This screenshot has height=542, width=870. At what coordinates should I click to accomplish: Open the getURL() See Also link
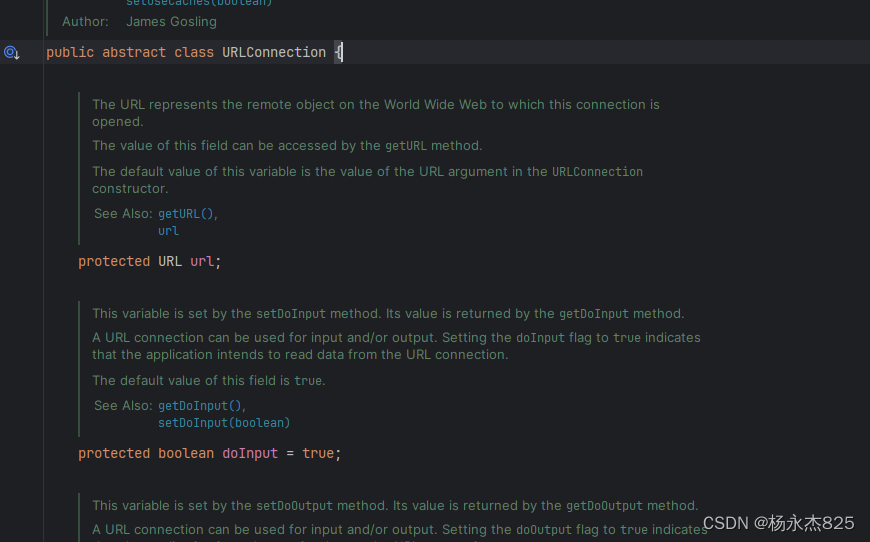[x=186, y=214]
